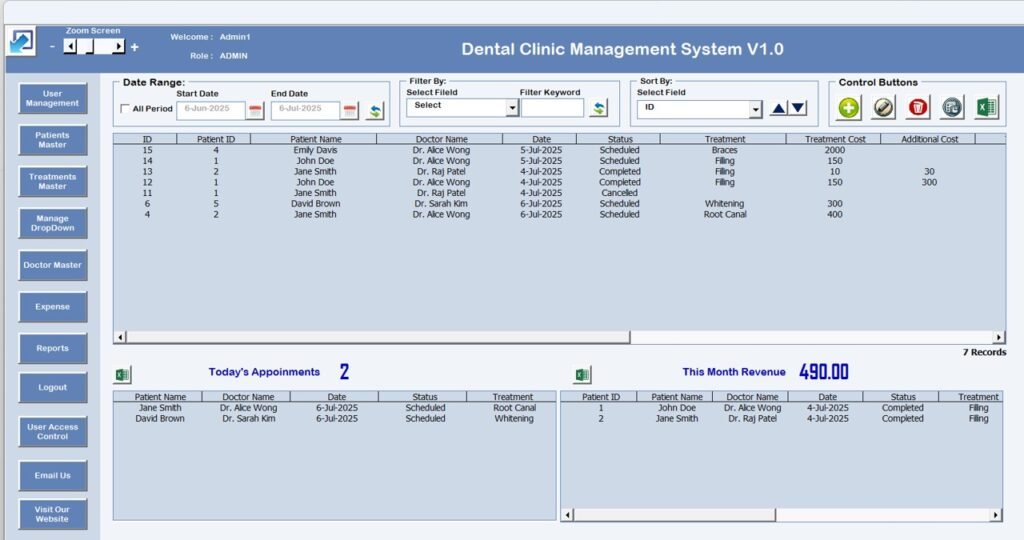
Task: Sort ascending with the up arrow
Action: [x=779, y=108]
